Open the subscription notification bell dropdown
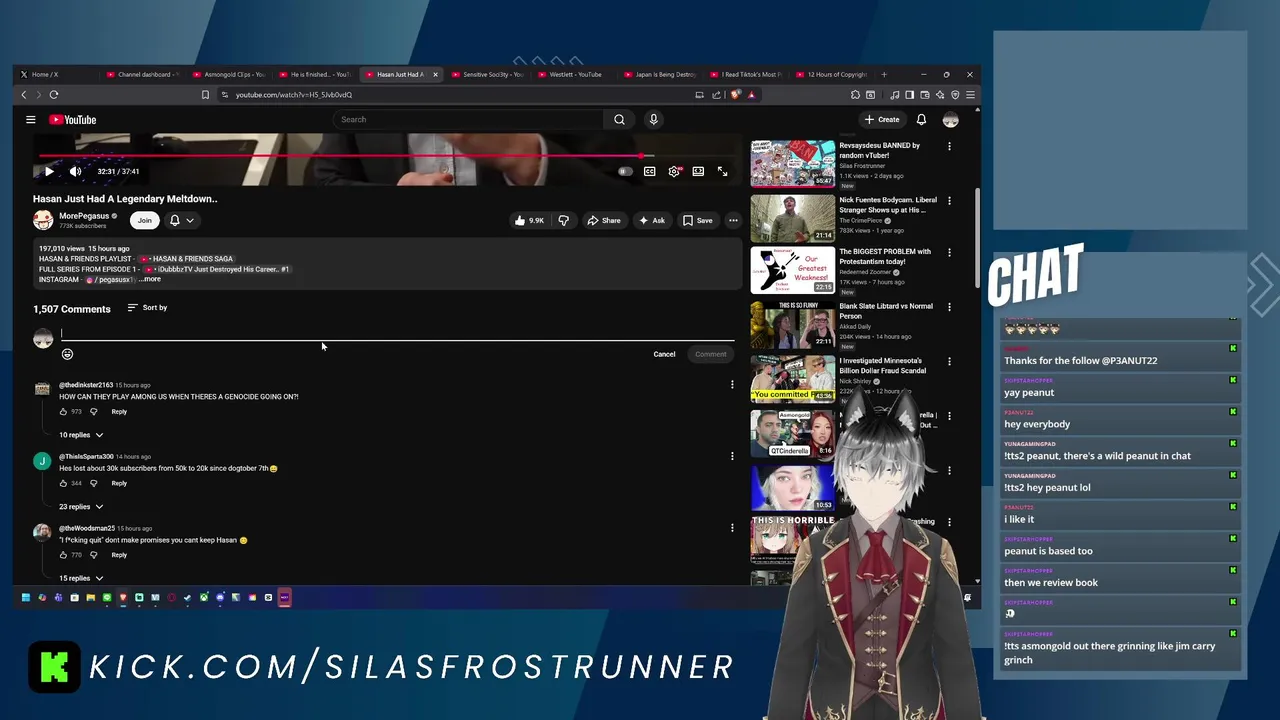This screenshot has height=720, width=1280. pyautogui.click(x=181, y=221)
